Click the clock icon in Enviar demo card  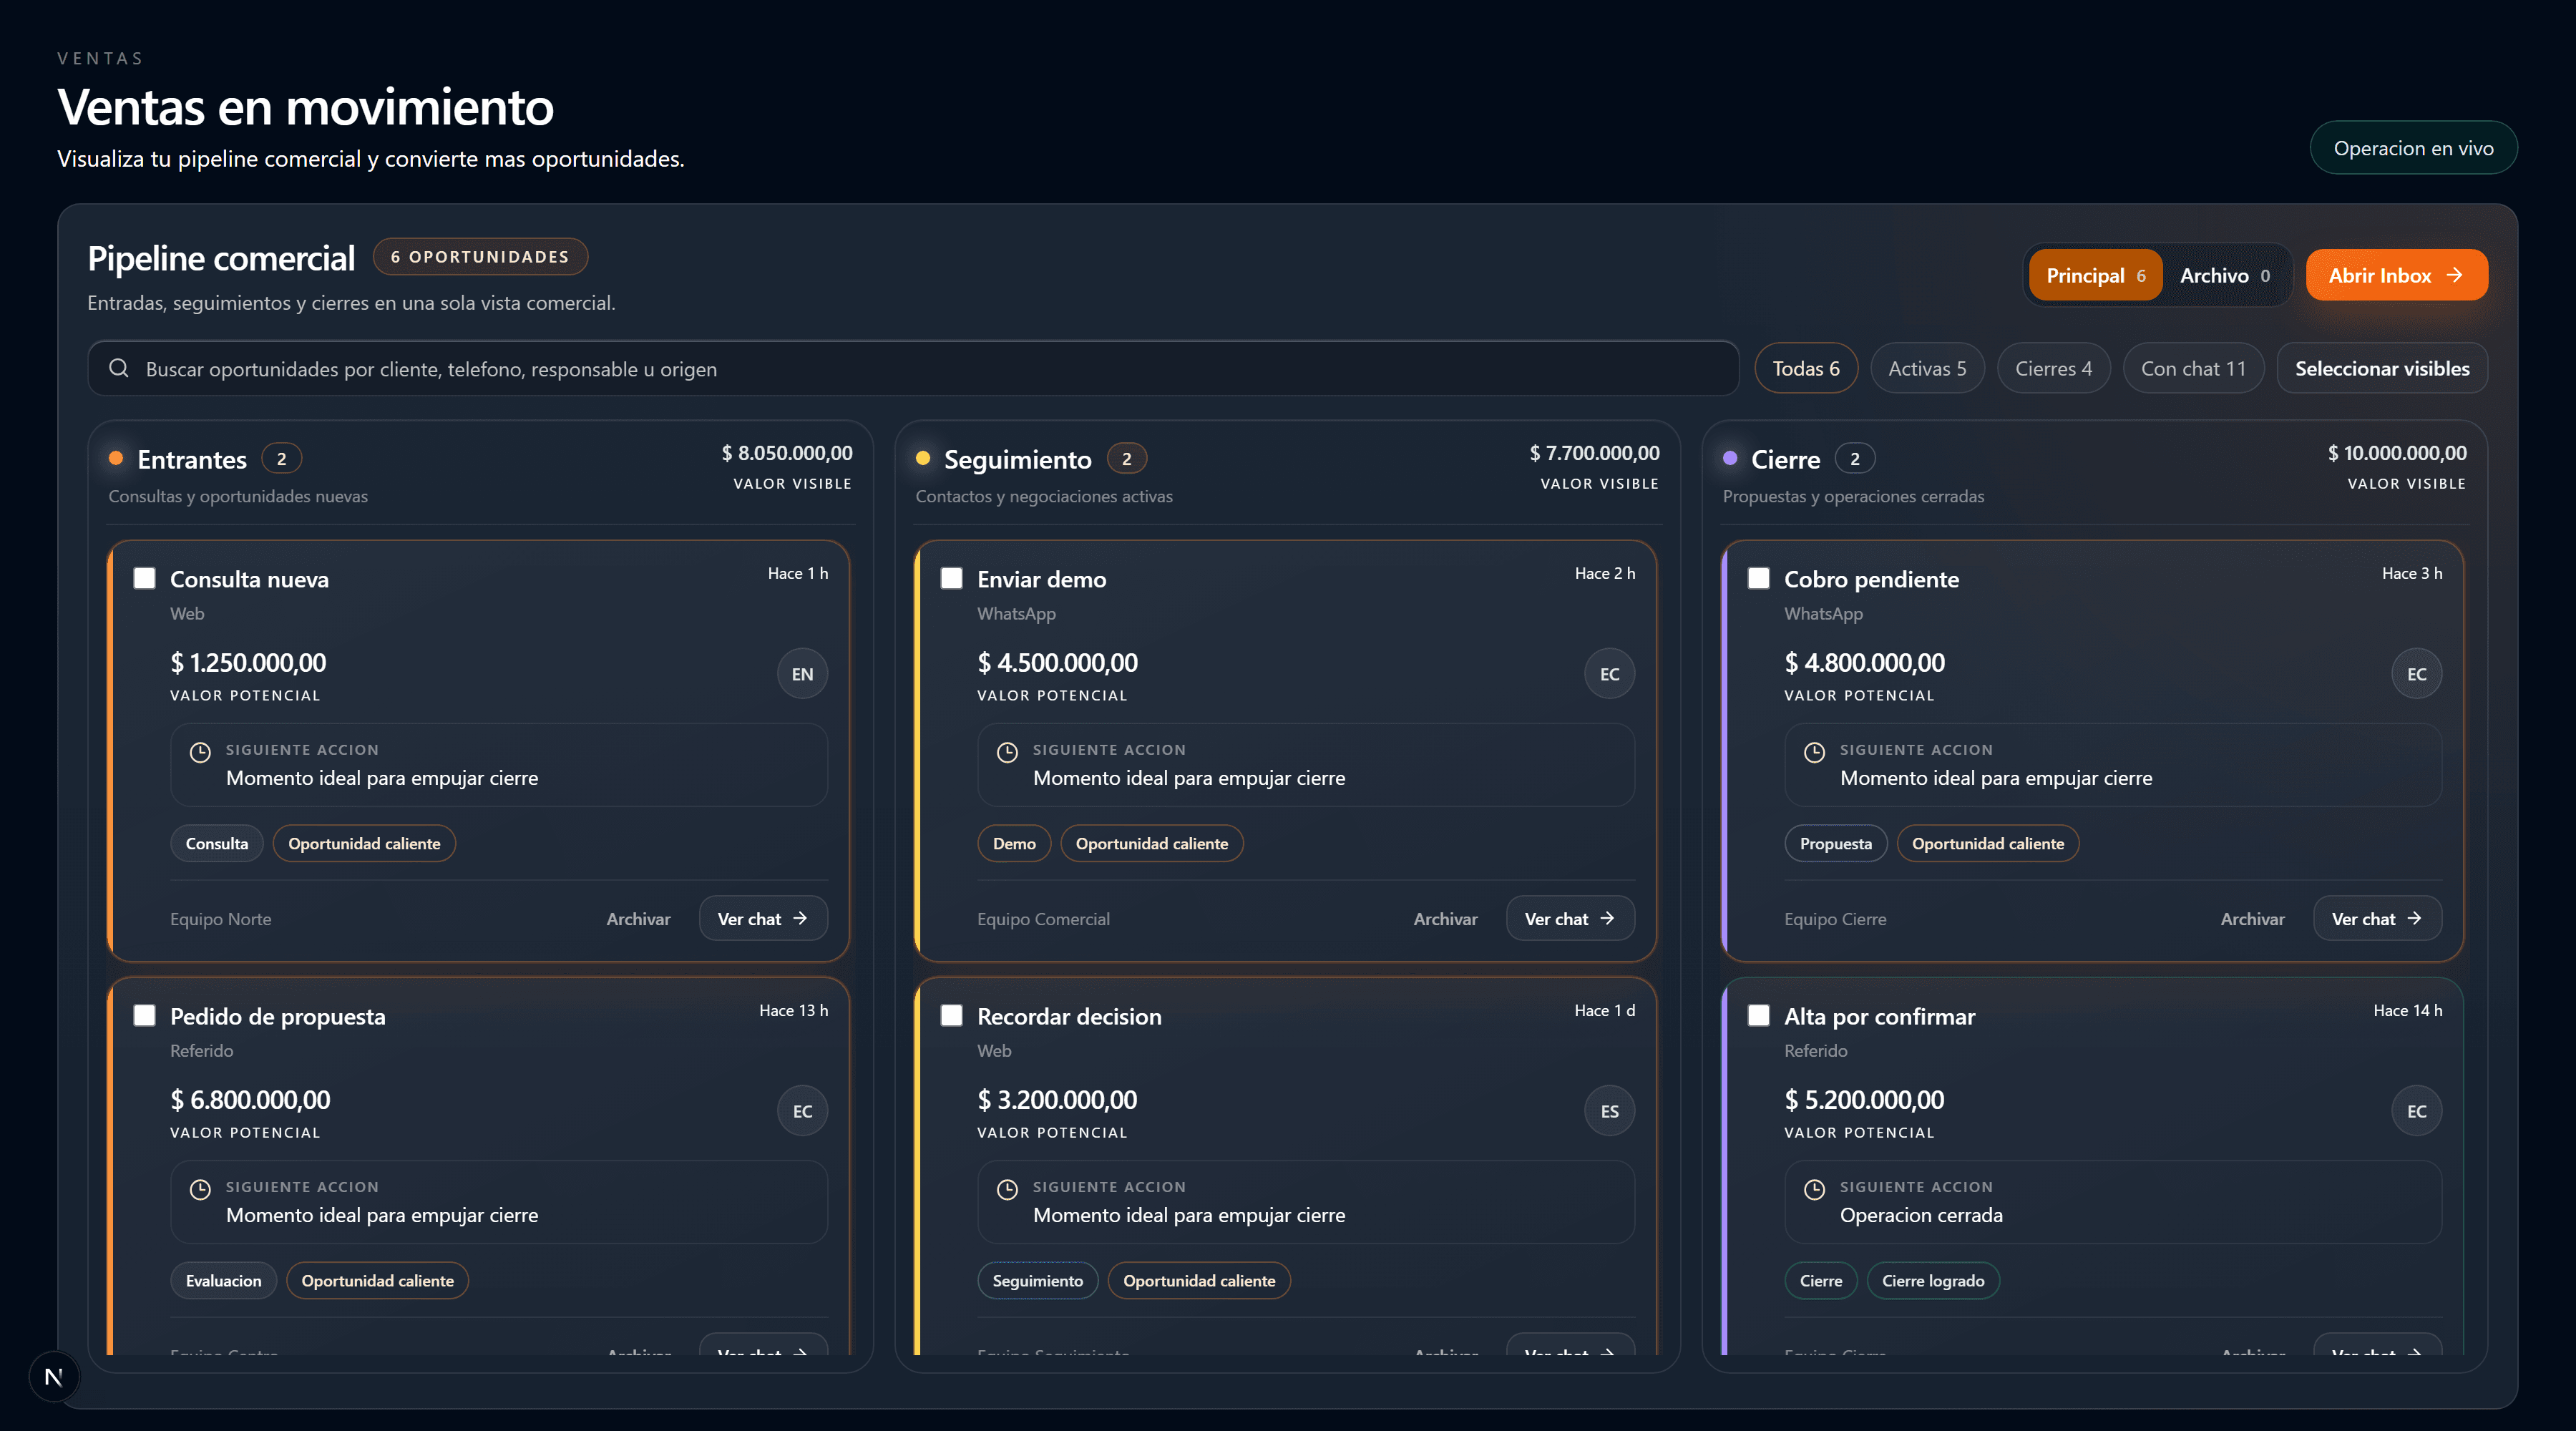click(1007, 752)
